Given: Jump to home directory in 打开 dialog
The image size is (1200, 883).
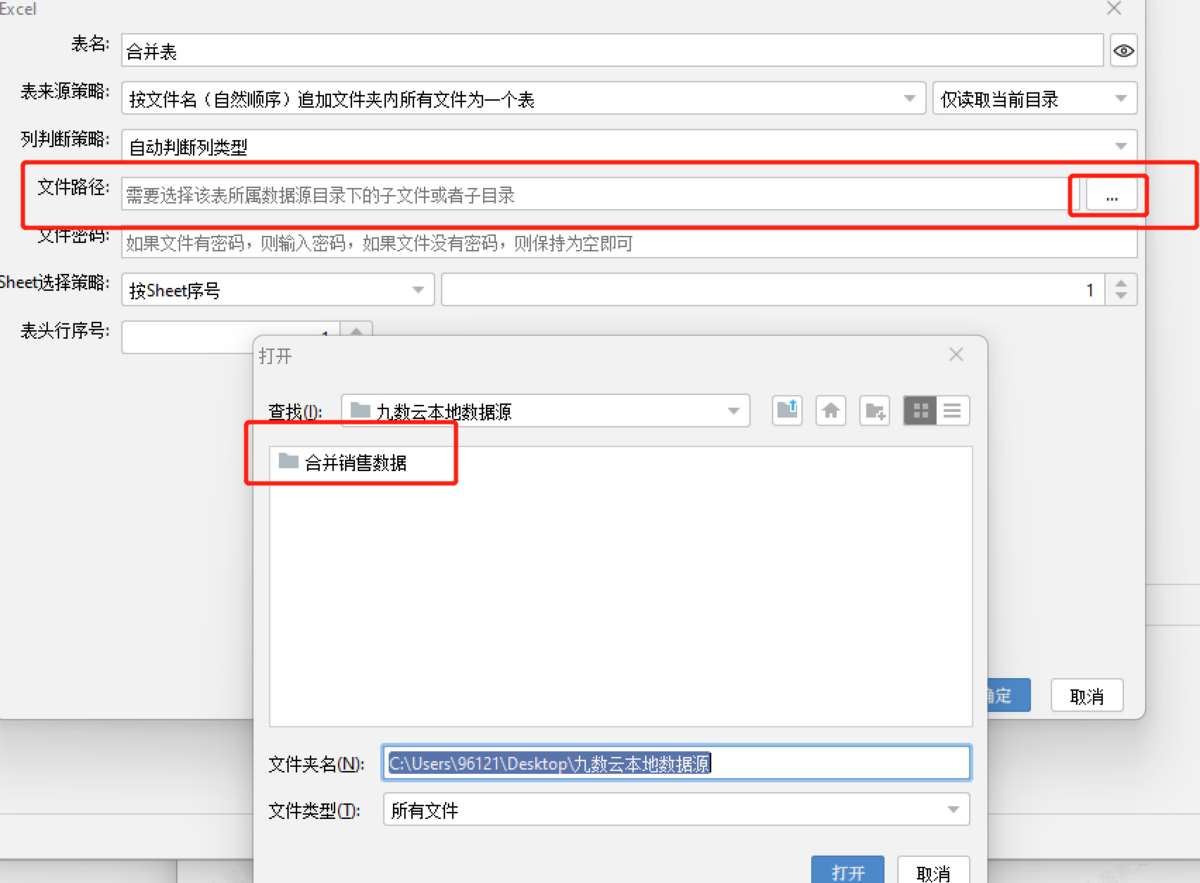Looking at the screenshot, I should (x=831, y=410).
